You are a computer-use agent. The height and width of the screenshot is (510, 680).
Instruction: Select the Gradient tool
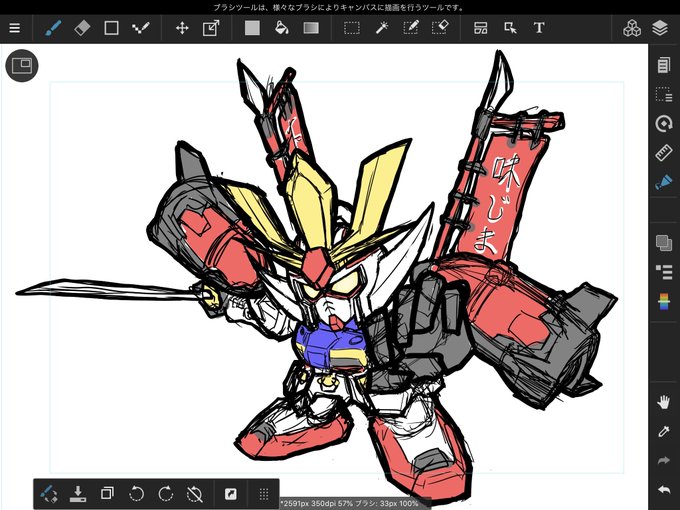(311, 28)
